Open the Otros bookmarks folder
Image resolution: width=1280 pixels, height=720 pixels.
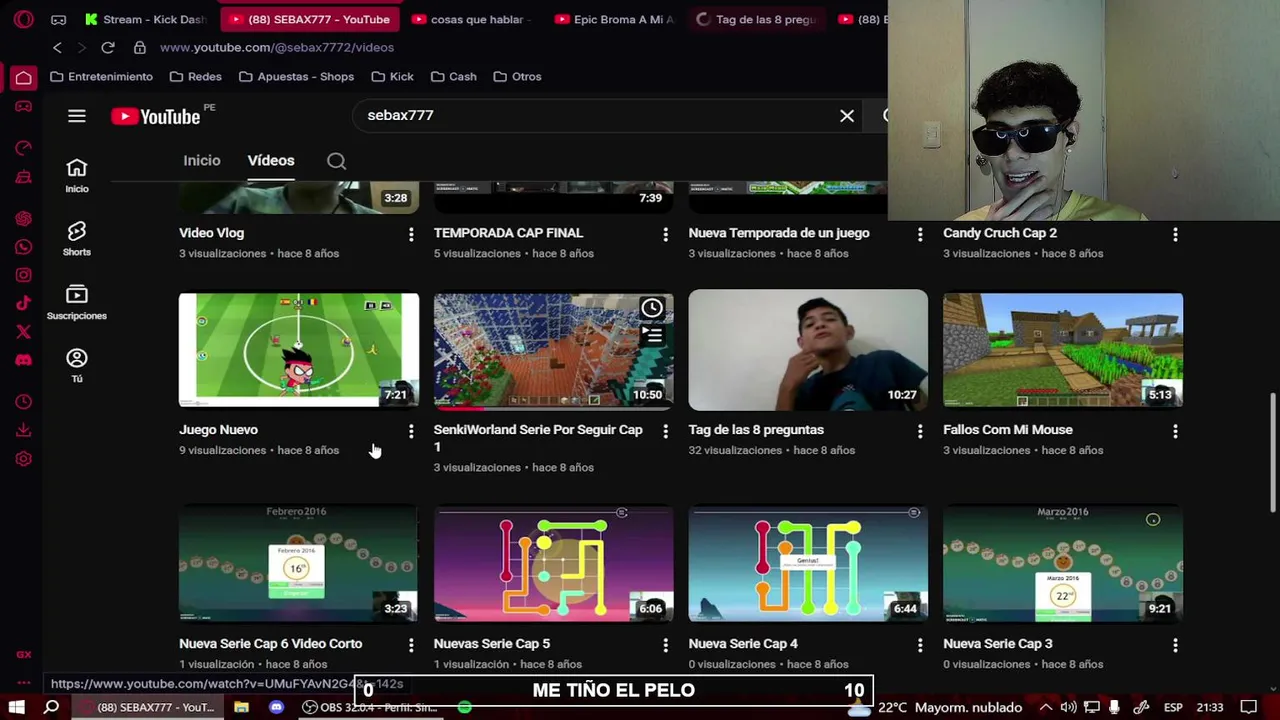518,77
